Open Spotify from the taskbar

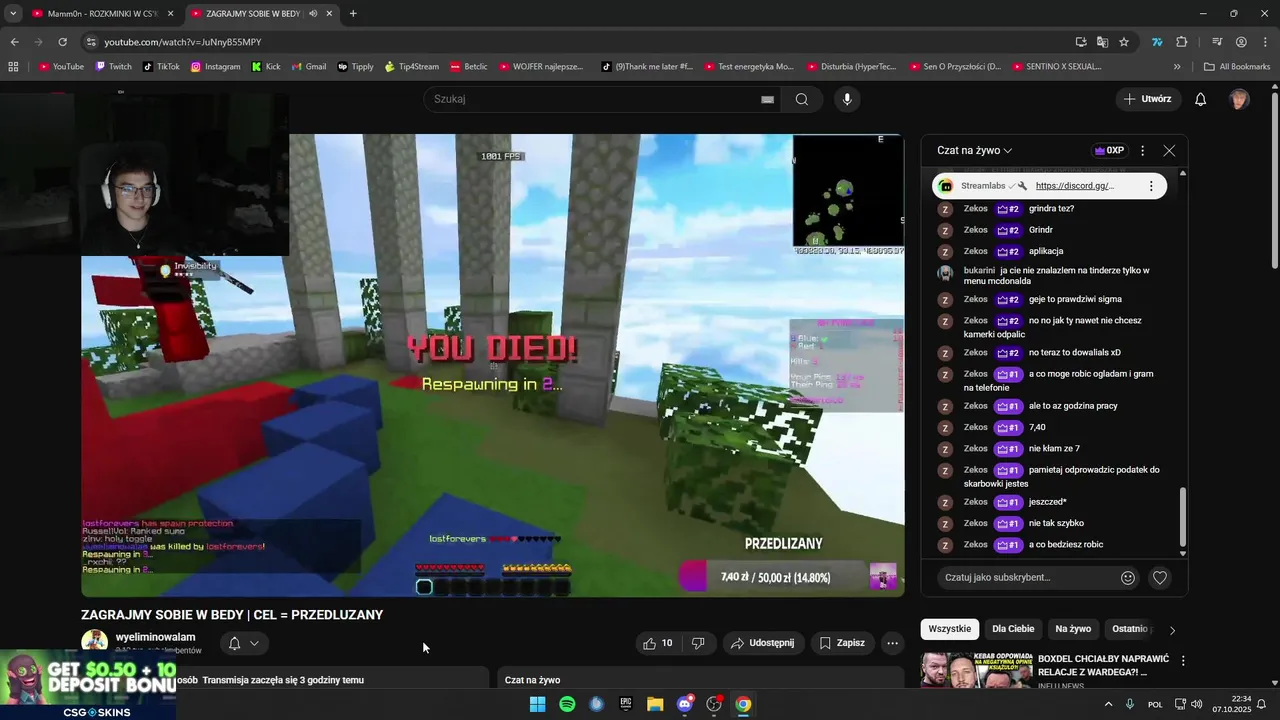pyautogui.click(x=567, y=704)
